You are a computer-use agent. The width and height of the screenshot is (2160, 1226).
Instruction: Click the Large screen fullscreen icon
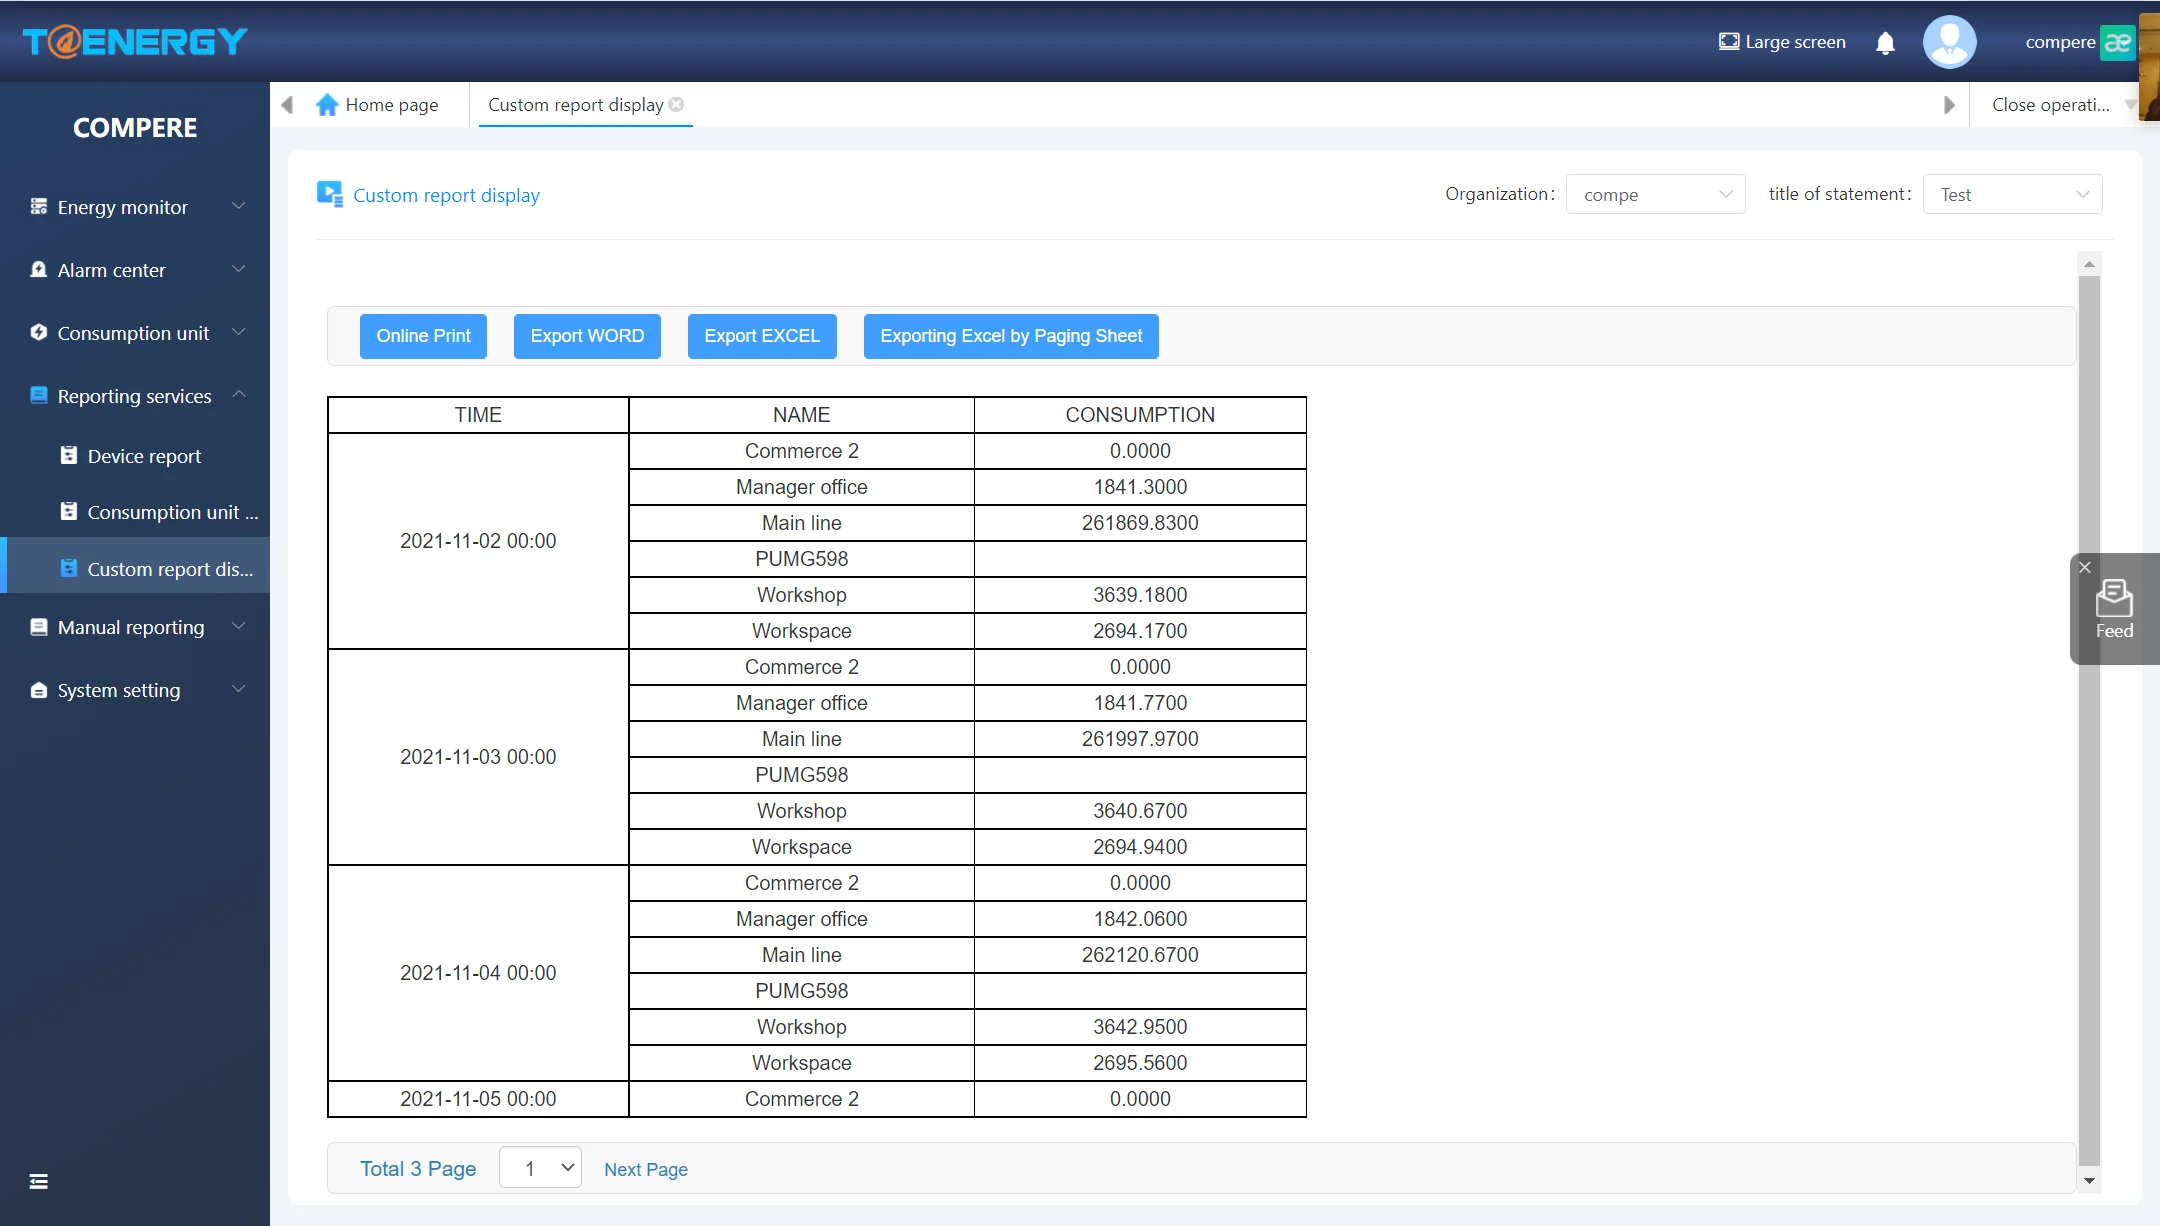(1729, 42)
